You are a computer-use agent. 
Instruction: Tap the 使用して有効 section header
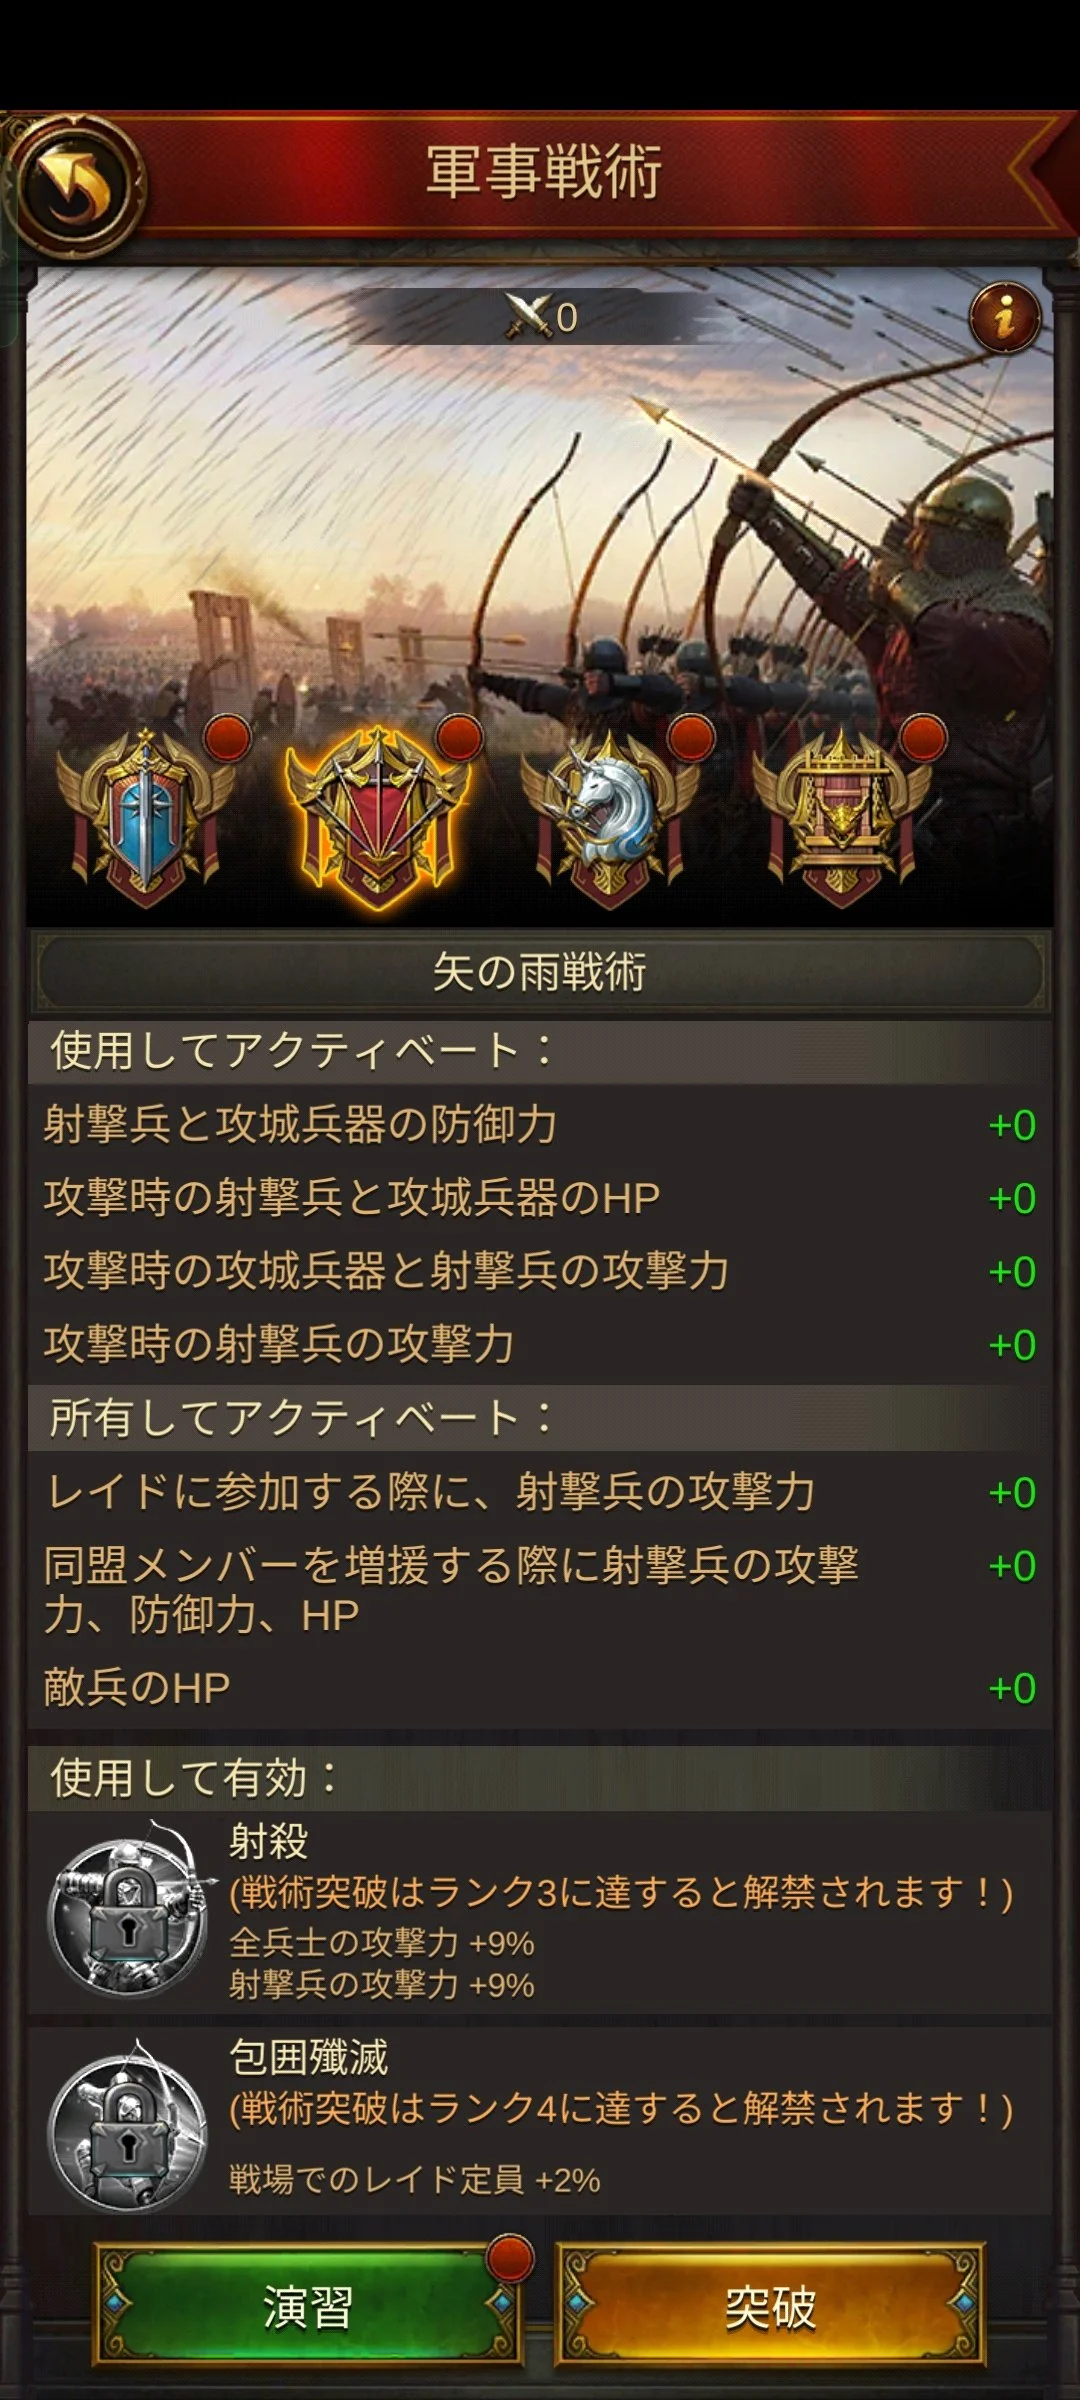click(540, 1778)
